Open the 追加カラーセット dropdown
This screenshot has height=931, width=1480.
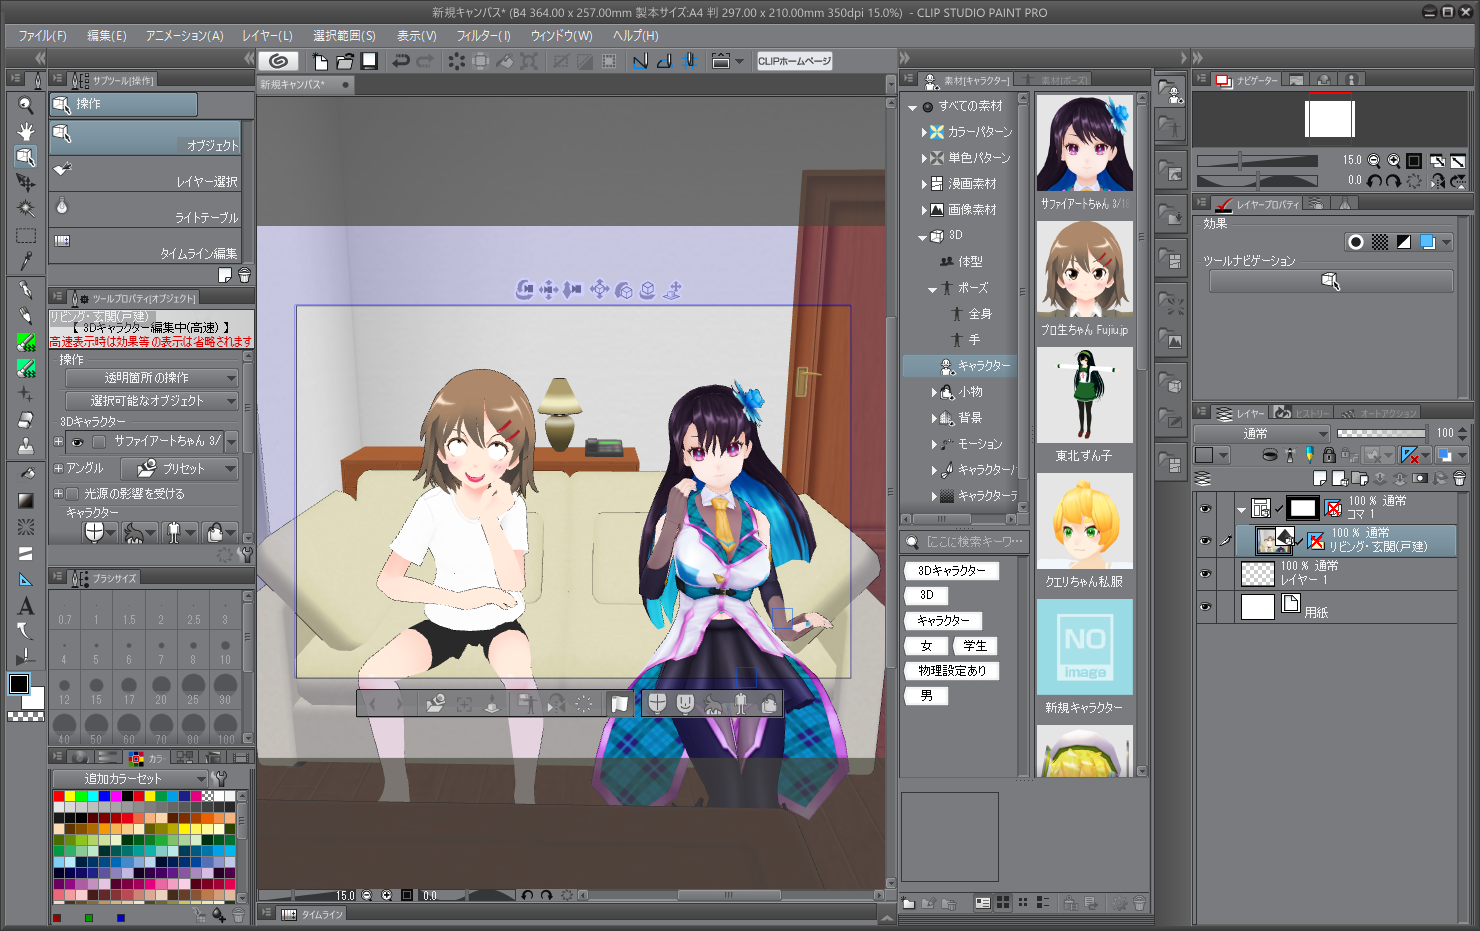pos(130,778)
